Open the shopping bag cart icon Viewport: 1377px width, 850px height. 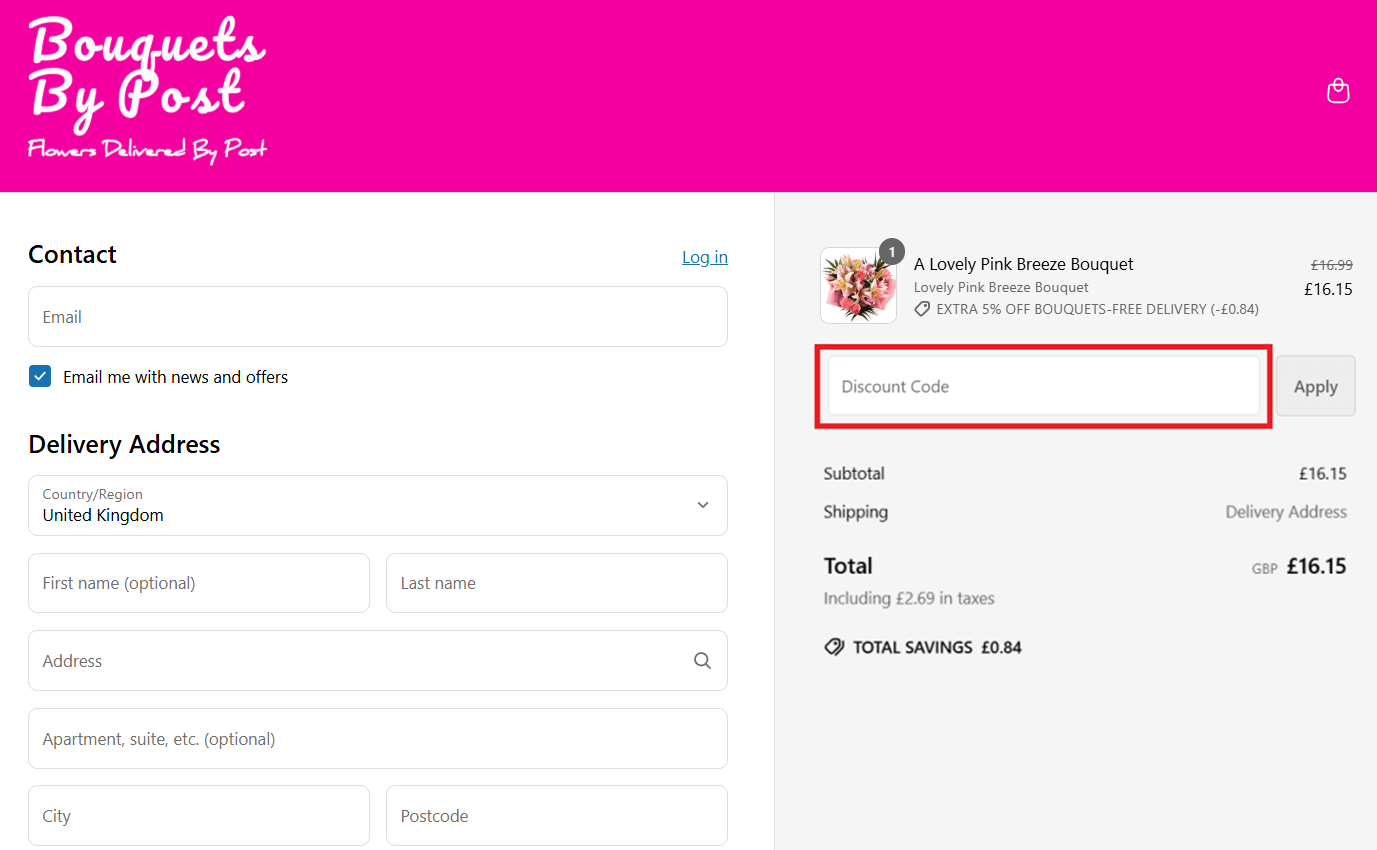(x=1338, y=91)
